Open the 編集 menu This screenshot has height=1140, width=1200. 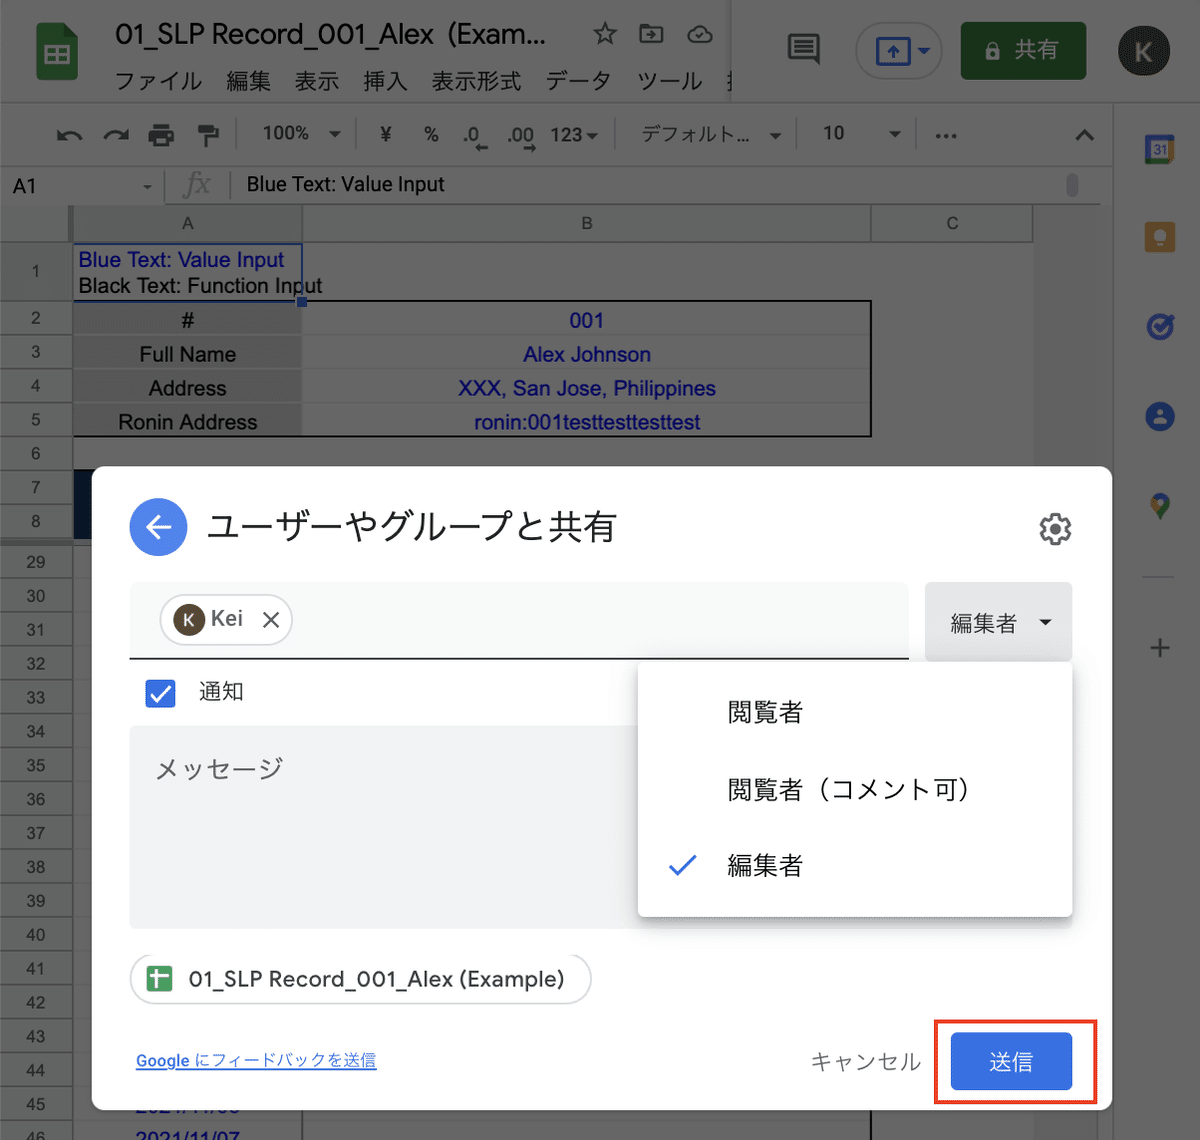248,81
